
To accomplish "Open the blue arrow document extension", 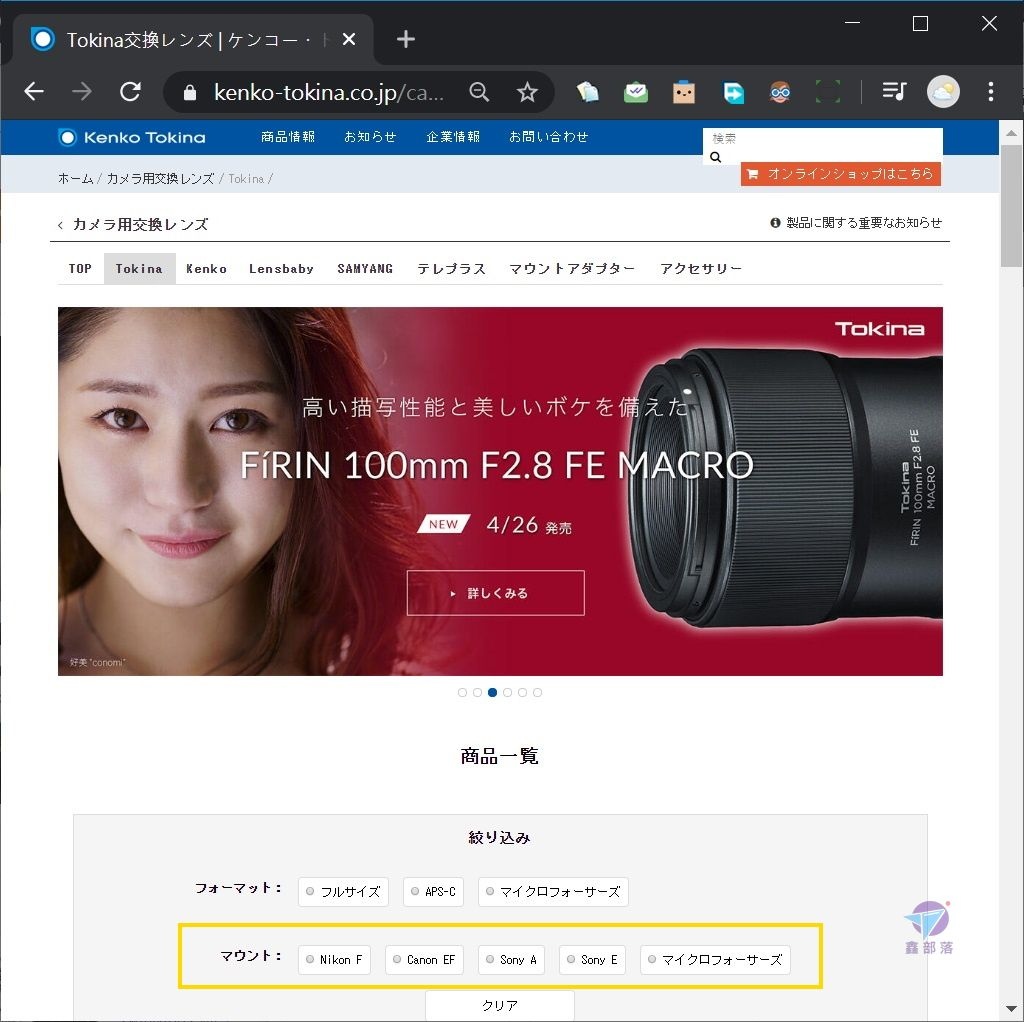I will tap(733, 92).
